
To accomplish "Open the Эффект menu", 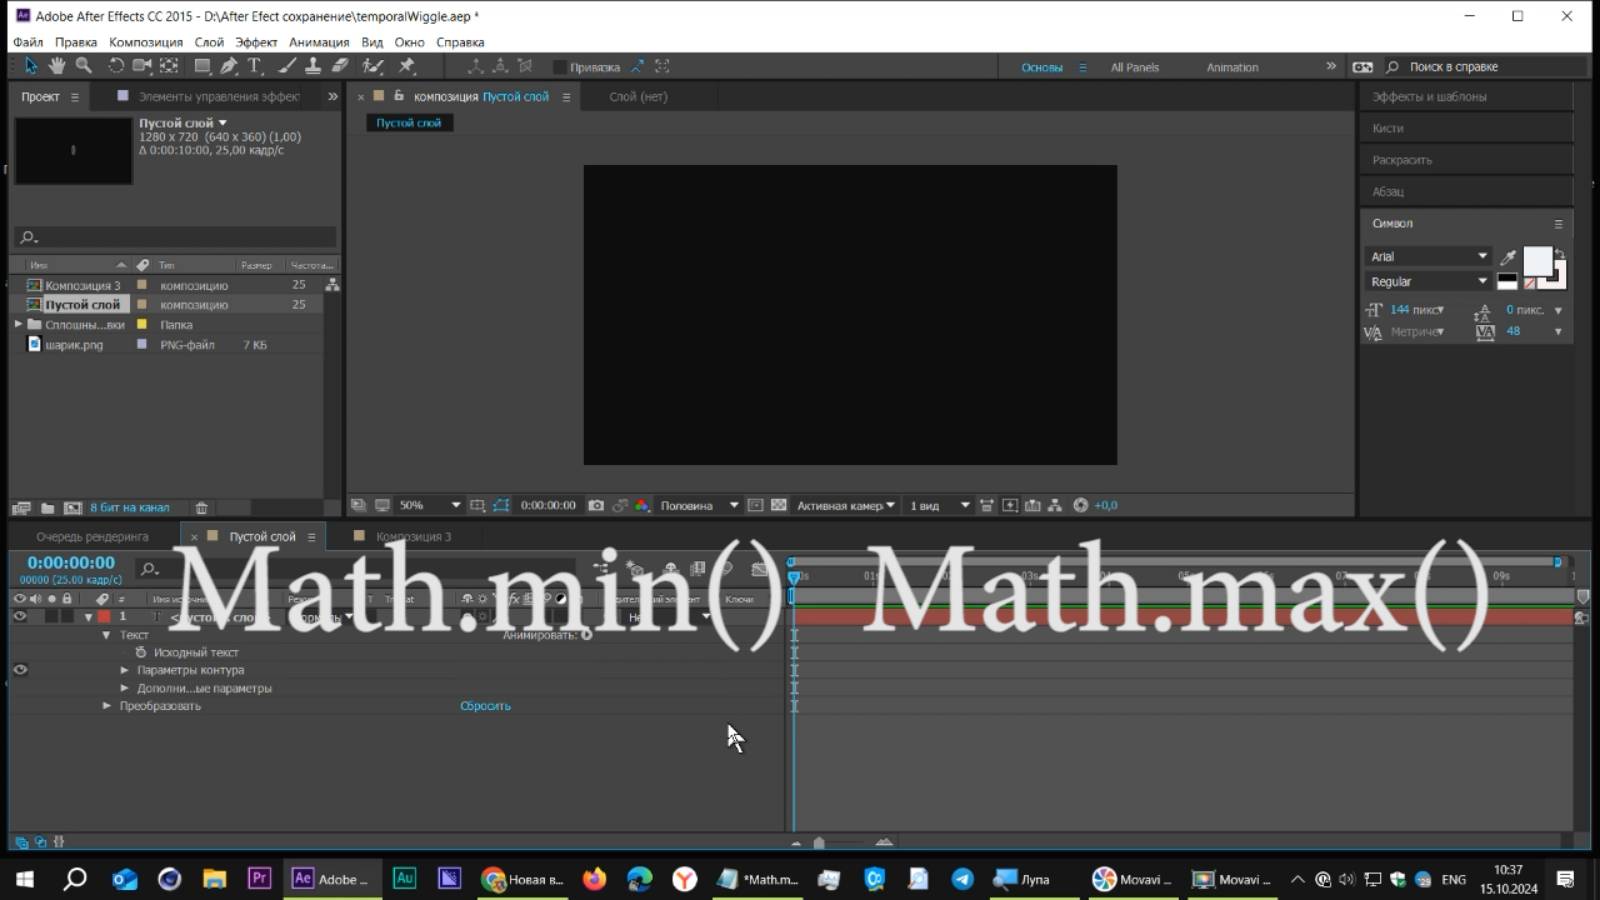I will click(x=255, y=42).
